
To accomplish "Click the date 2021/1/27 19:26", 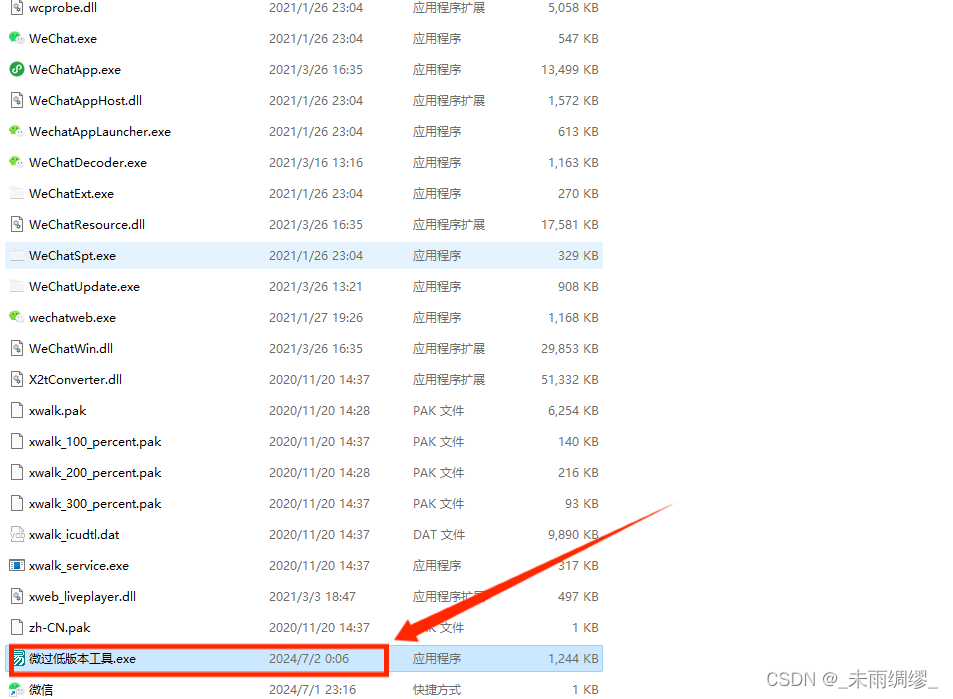I will click(x=316, y=317).
